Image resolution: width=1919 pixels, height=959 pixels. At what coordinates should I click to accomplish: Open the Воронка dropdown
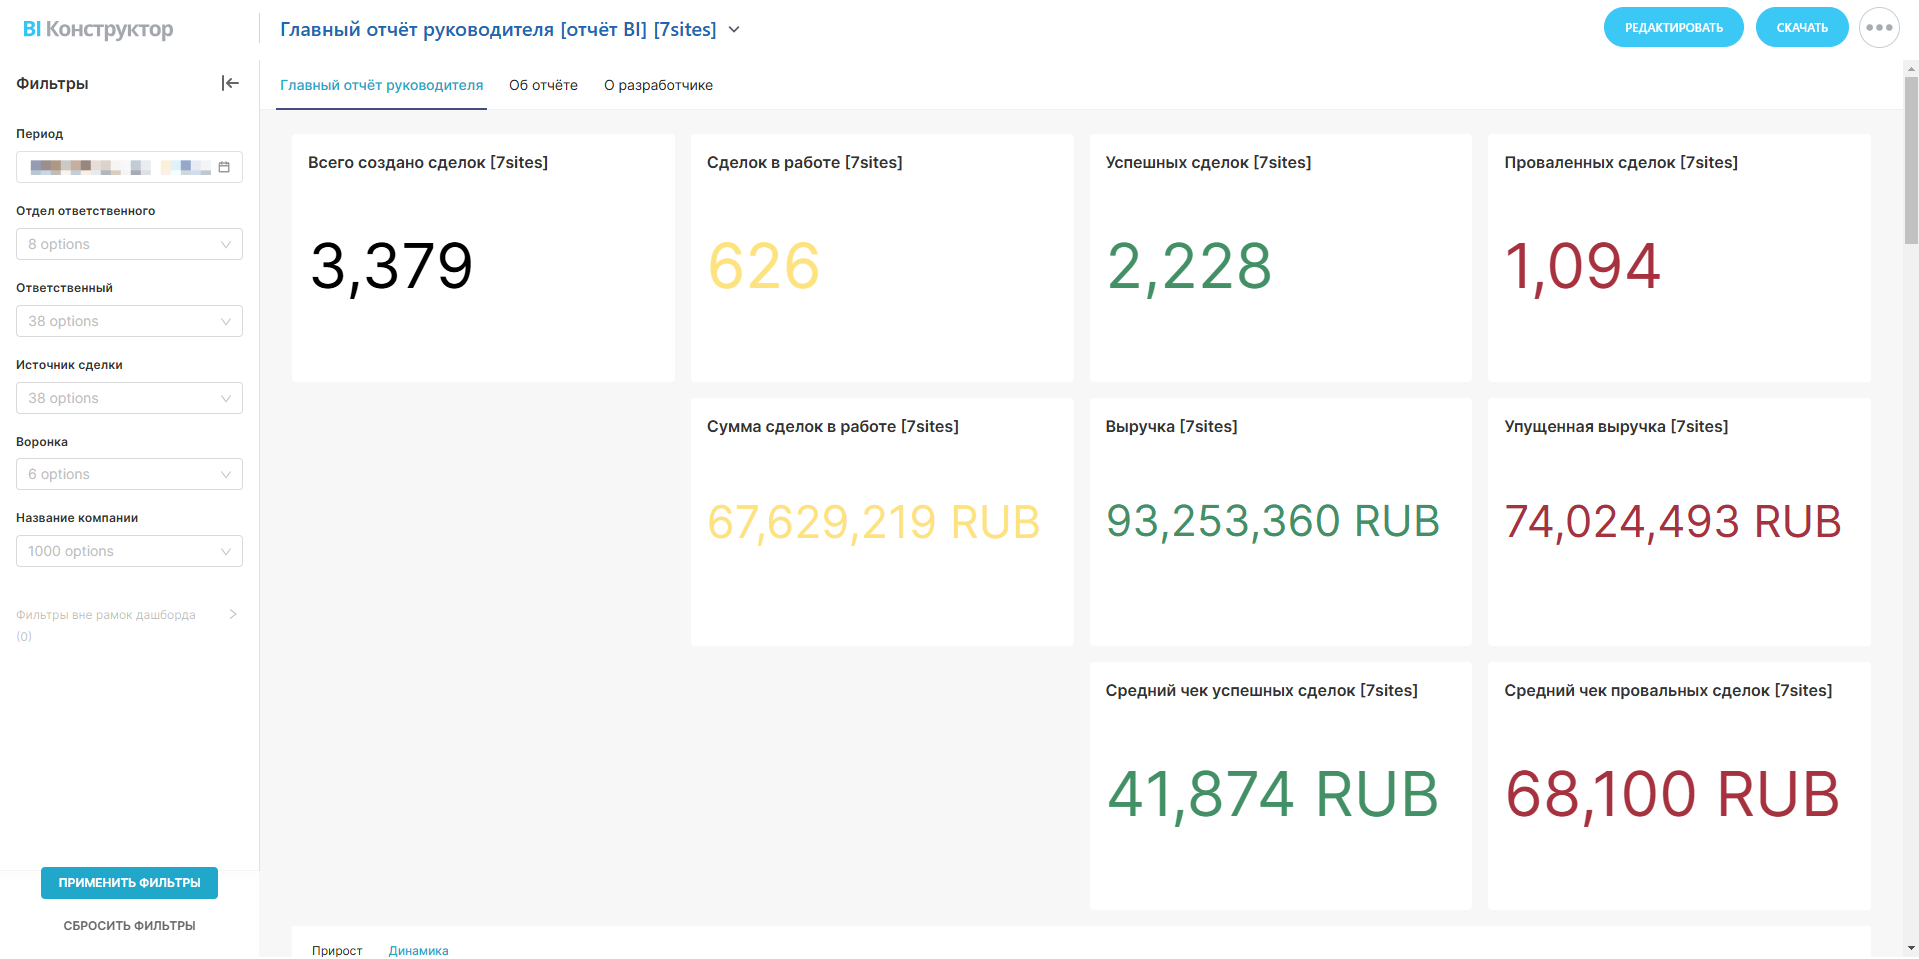pyautogui.click(x=129, y=474)
